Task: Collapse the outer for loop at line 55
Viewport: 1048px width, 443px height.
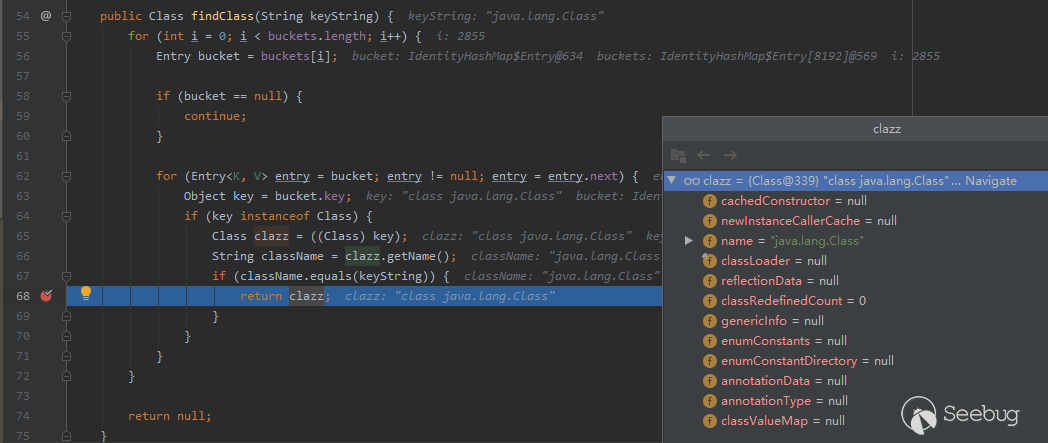Action: (66, 36)
